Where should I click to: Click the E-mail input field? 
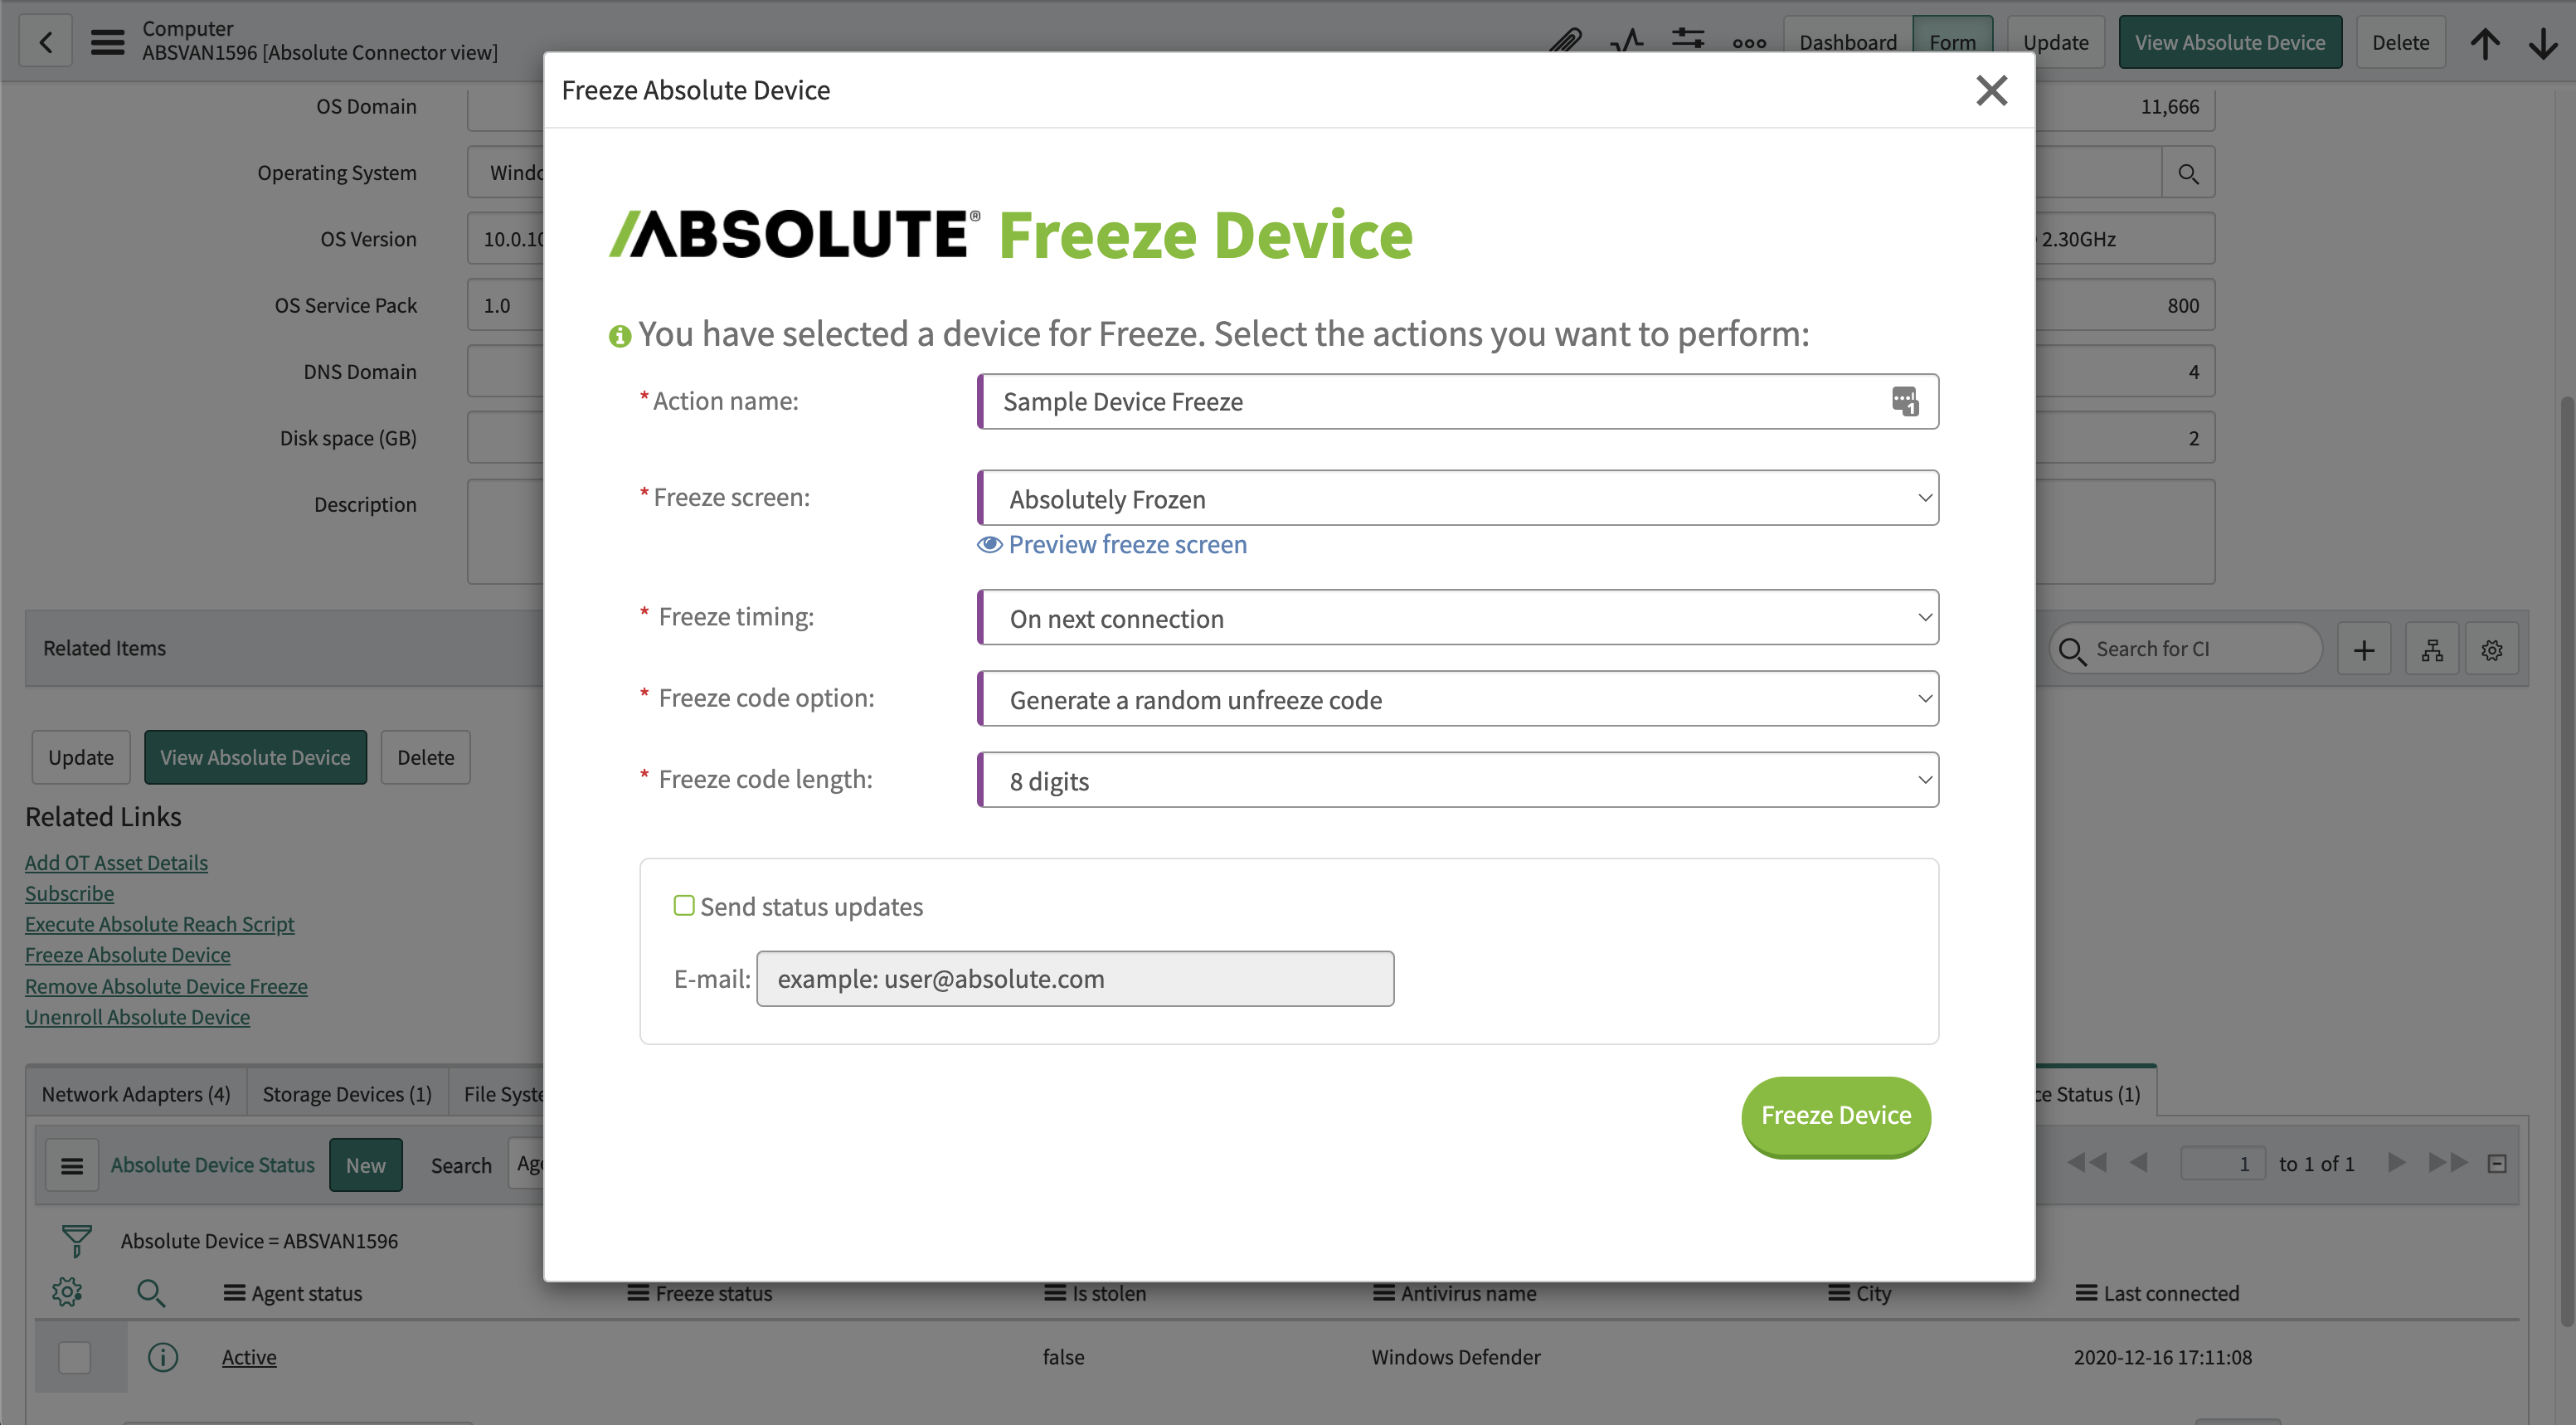click(x=1075, y=978)
